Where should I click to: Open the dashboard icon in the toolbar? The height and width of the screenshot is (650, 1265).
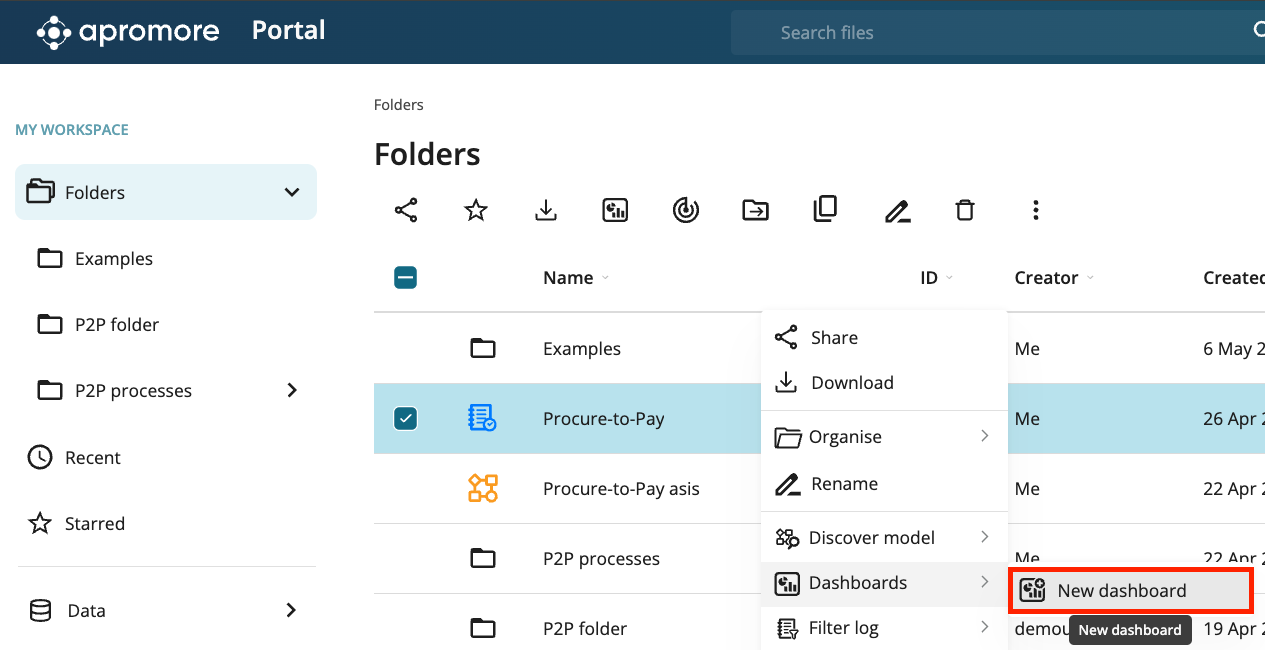point(615,210)
